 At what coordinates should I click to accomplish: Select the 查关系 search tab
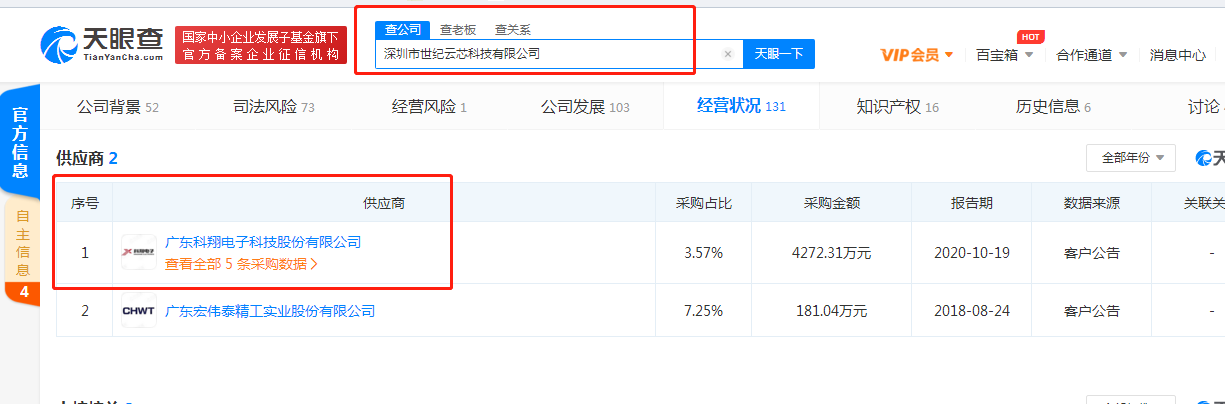point(513,30)
